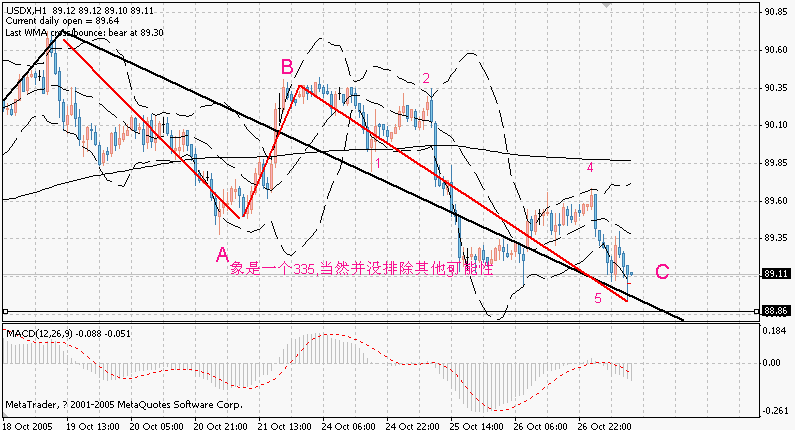Click the USDX,H1 chart title text
Viewport: 795px width, 430px height.
point(80,11)
